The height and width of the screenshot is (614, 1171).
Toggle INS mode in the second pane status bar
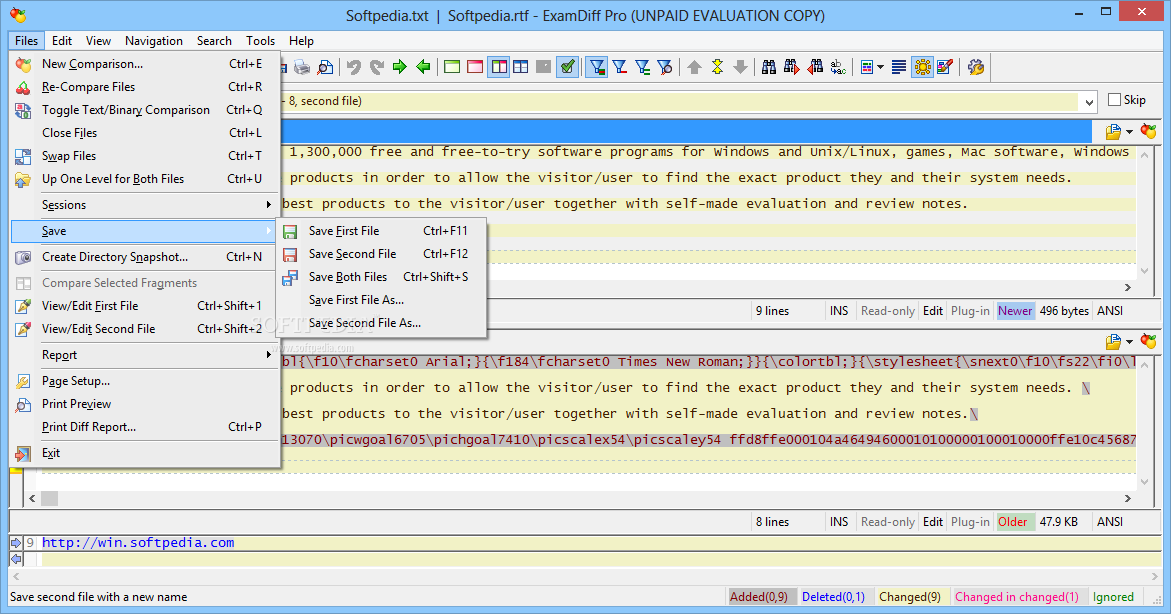pos(839,522)
